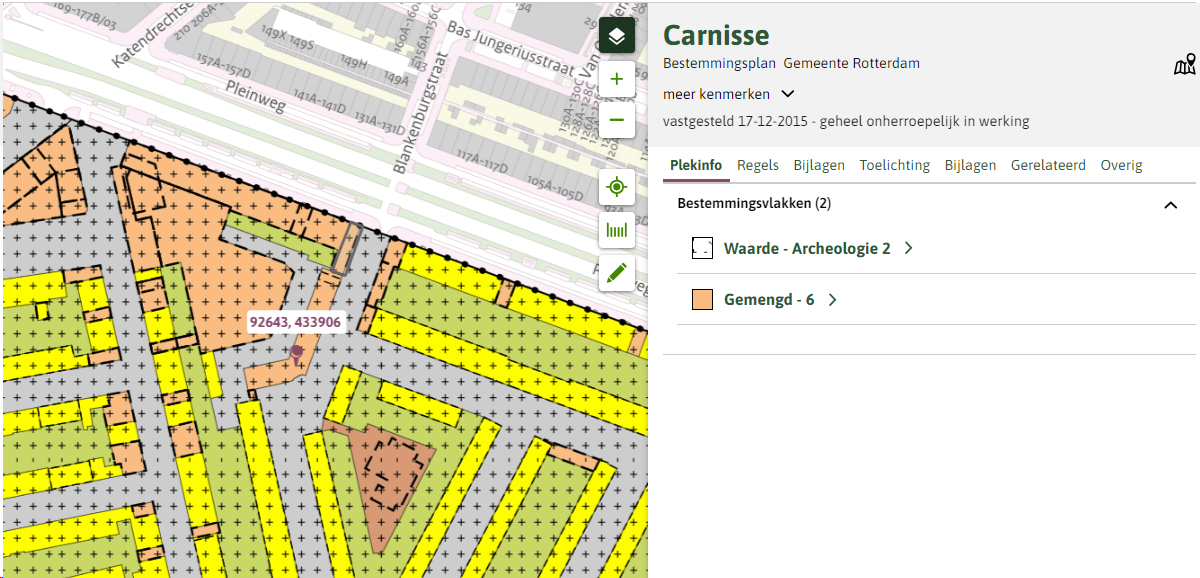Zoom out with the minus button
Screen dimensions: 1200x578
tap(617, 121)
